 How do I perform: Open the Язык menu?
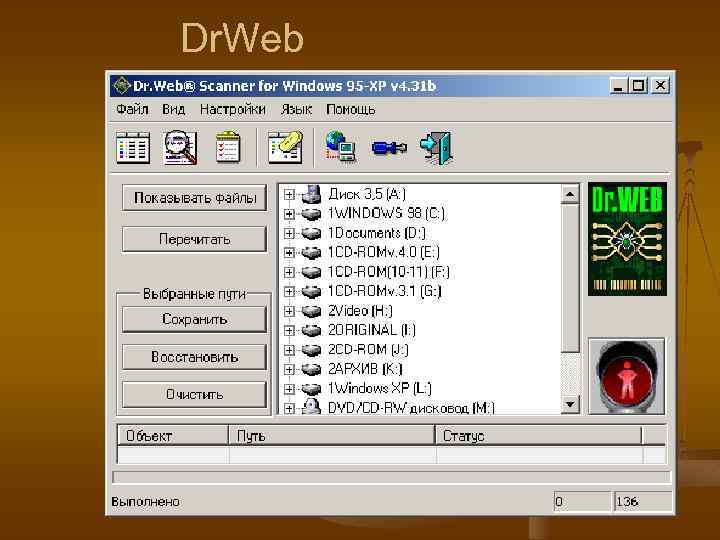[296, 110]
